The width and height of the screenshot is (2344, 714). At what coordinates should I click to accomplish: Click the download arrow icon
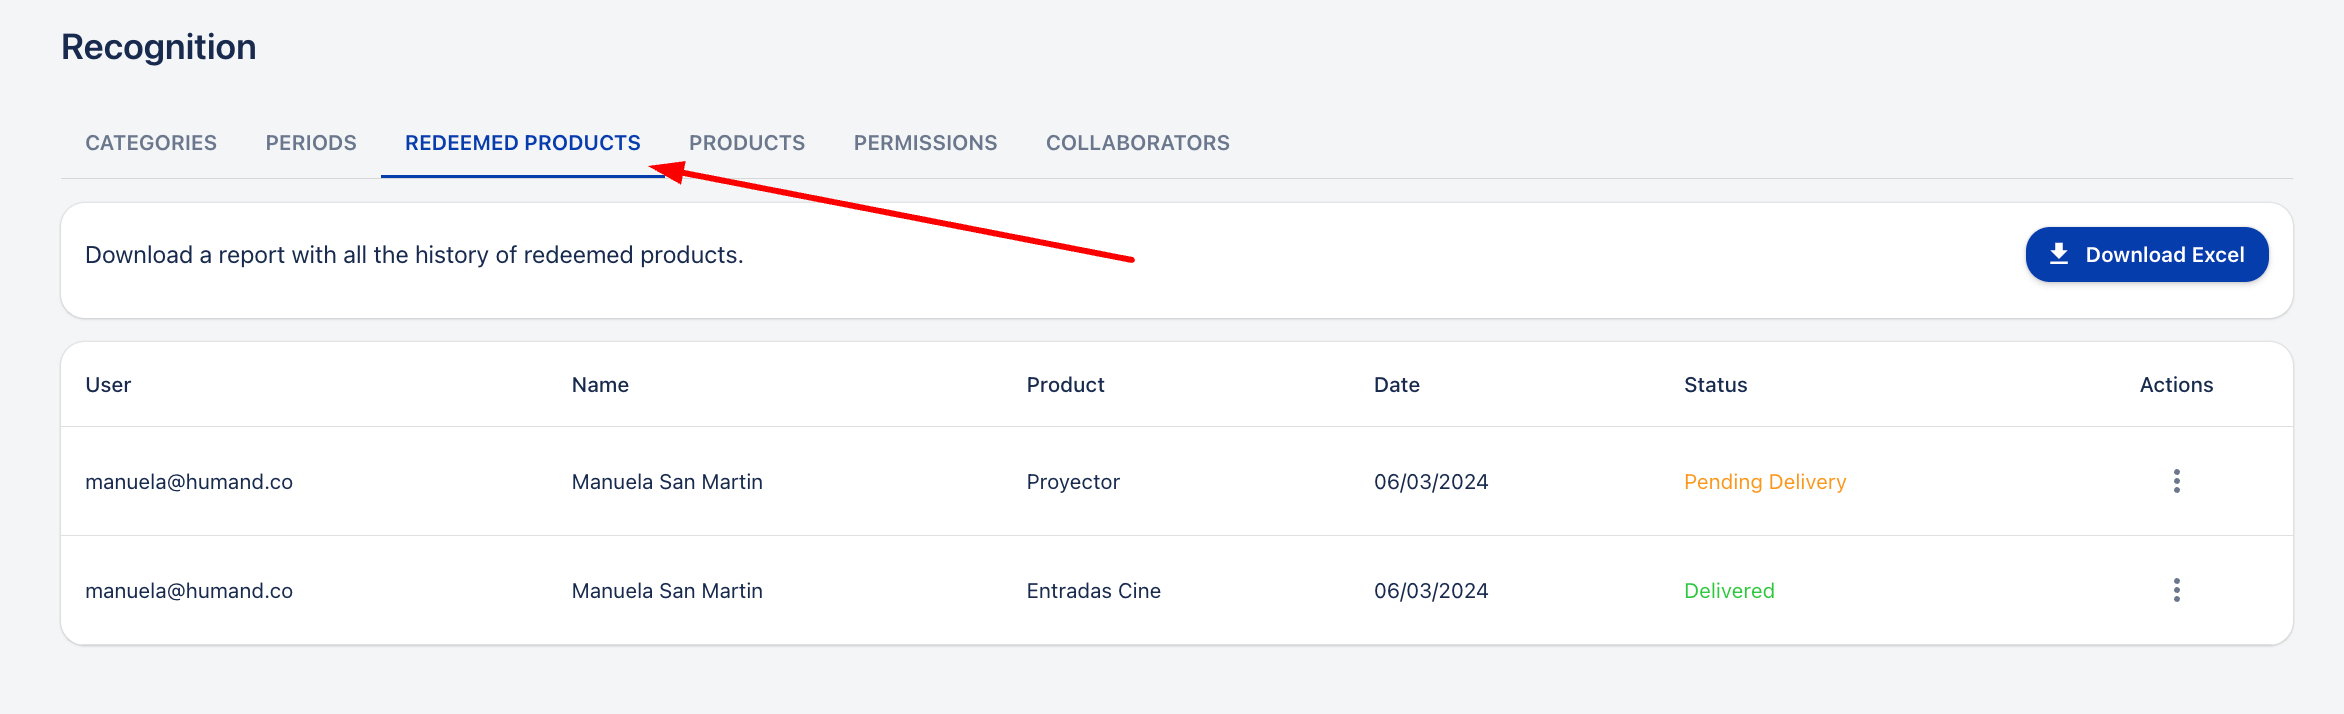point(2059,254)
